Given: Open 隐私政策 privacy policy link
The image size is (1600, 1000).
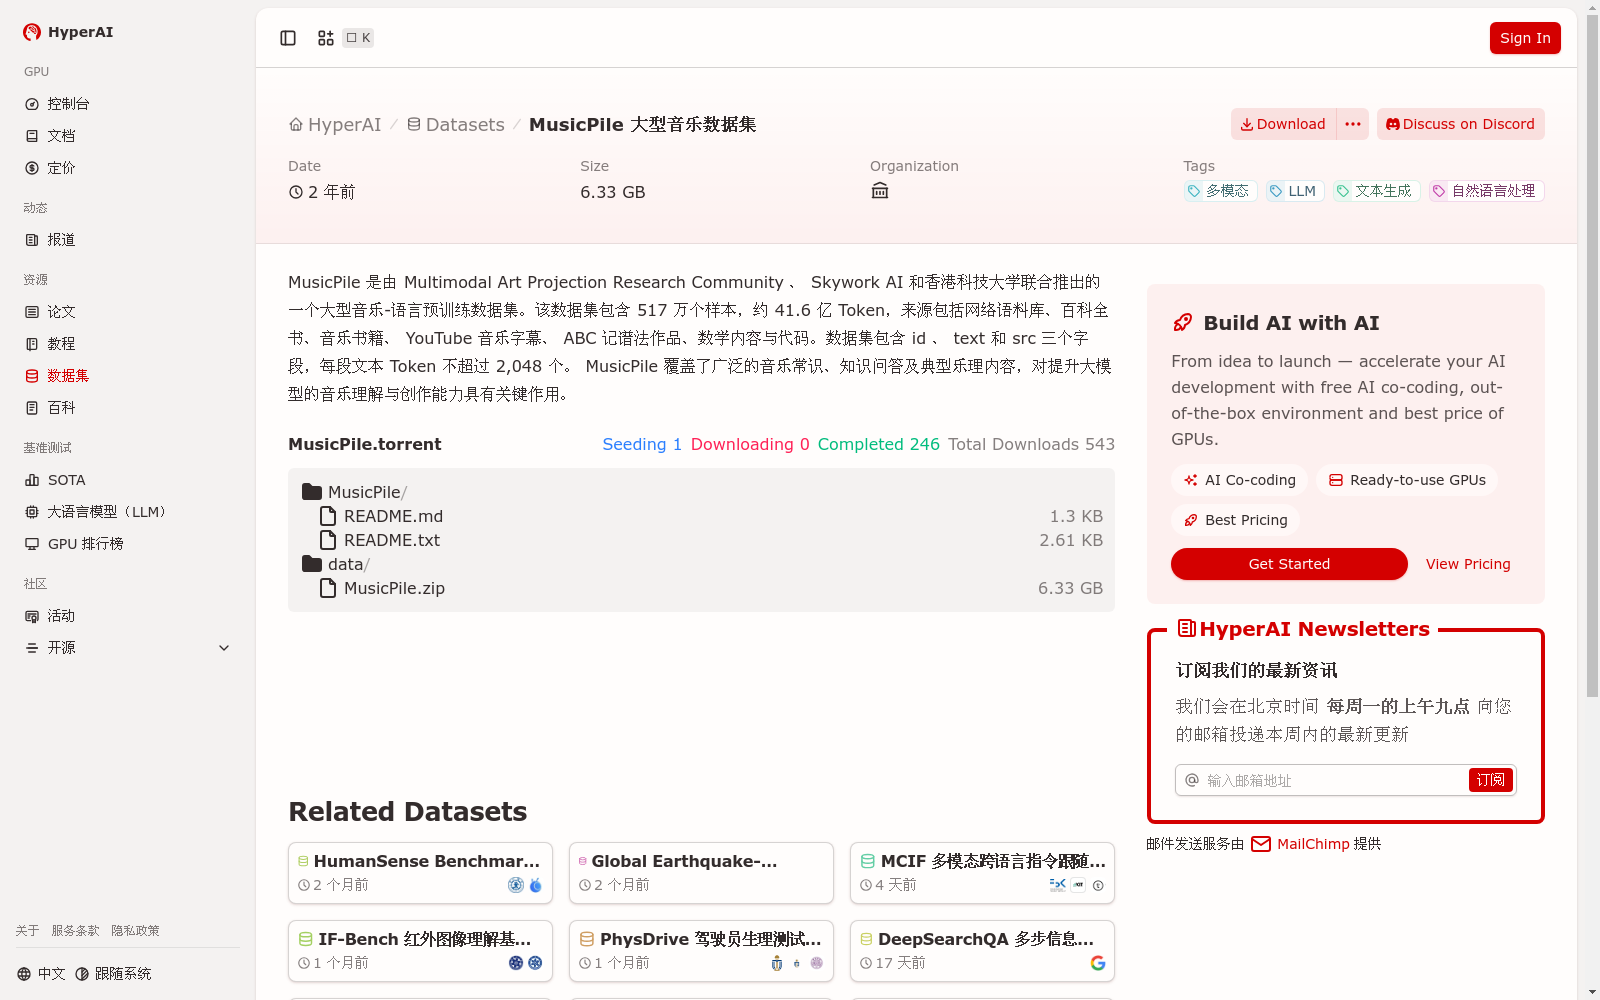Looking at the screenshot, I should [x=135, y=931].
